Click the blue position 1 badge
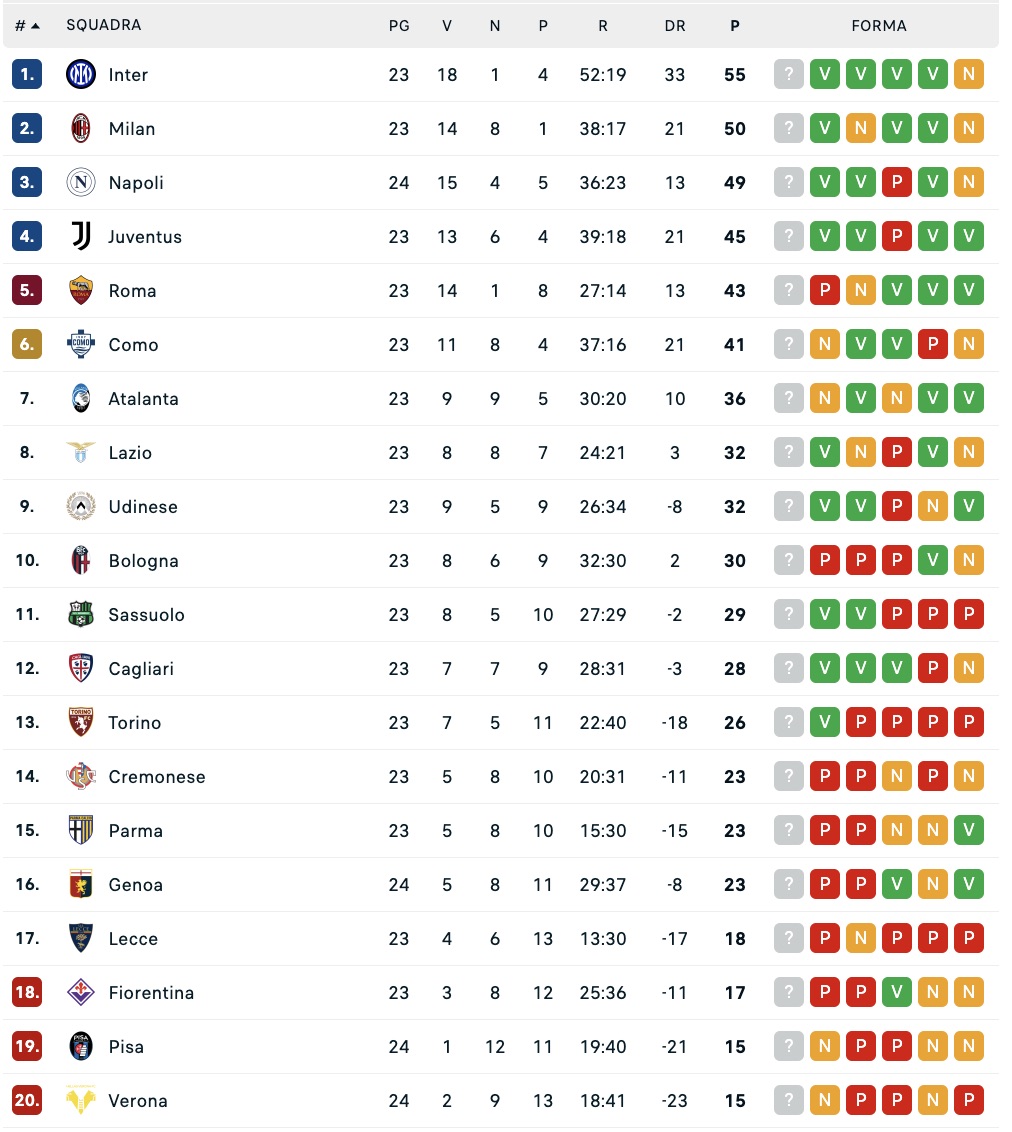Viewport: 1012px width, 1132px height. click(27, 75)
